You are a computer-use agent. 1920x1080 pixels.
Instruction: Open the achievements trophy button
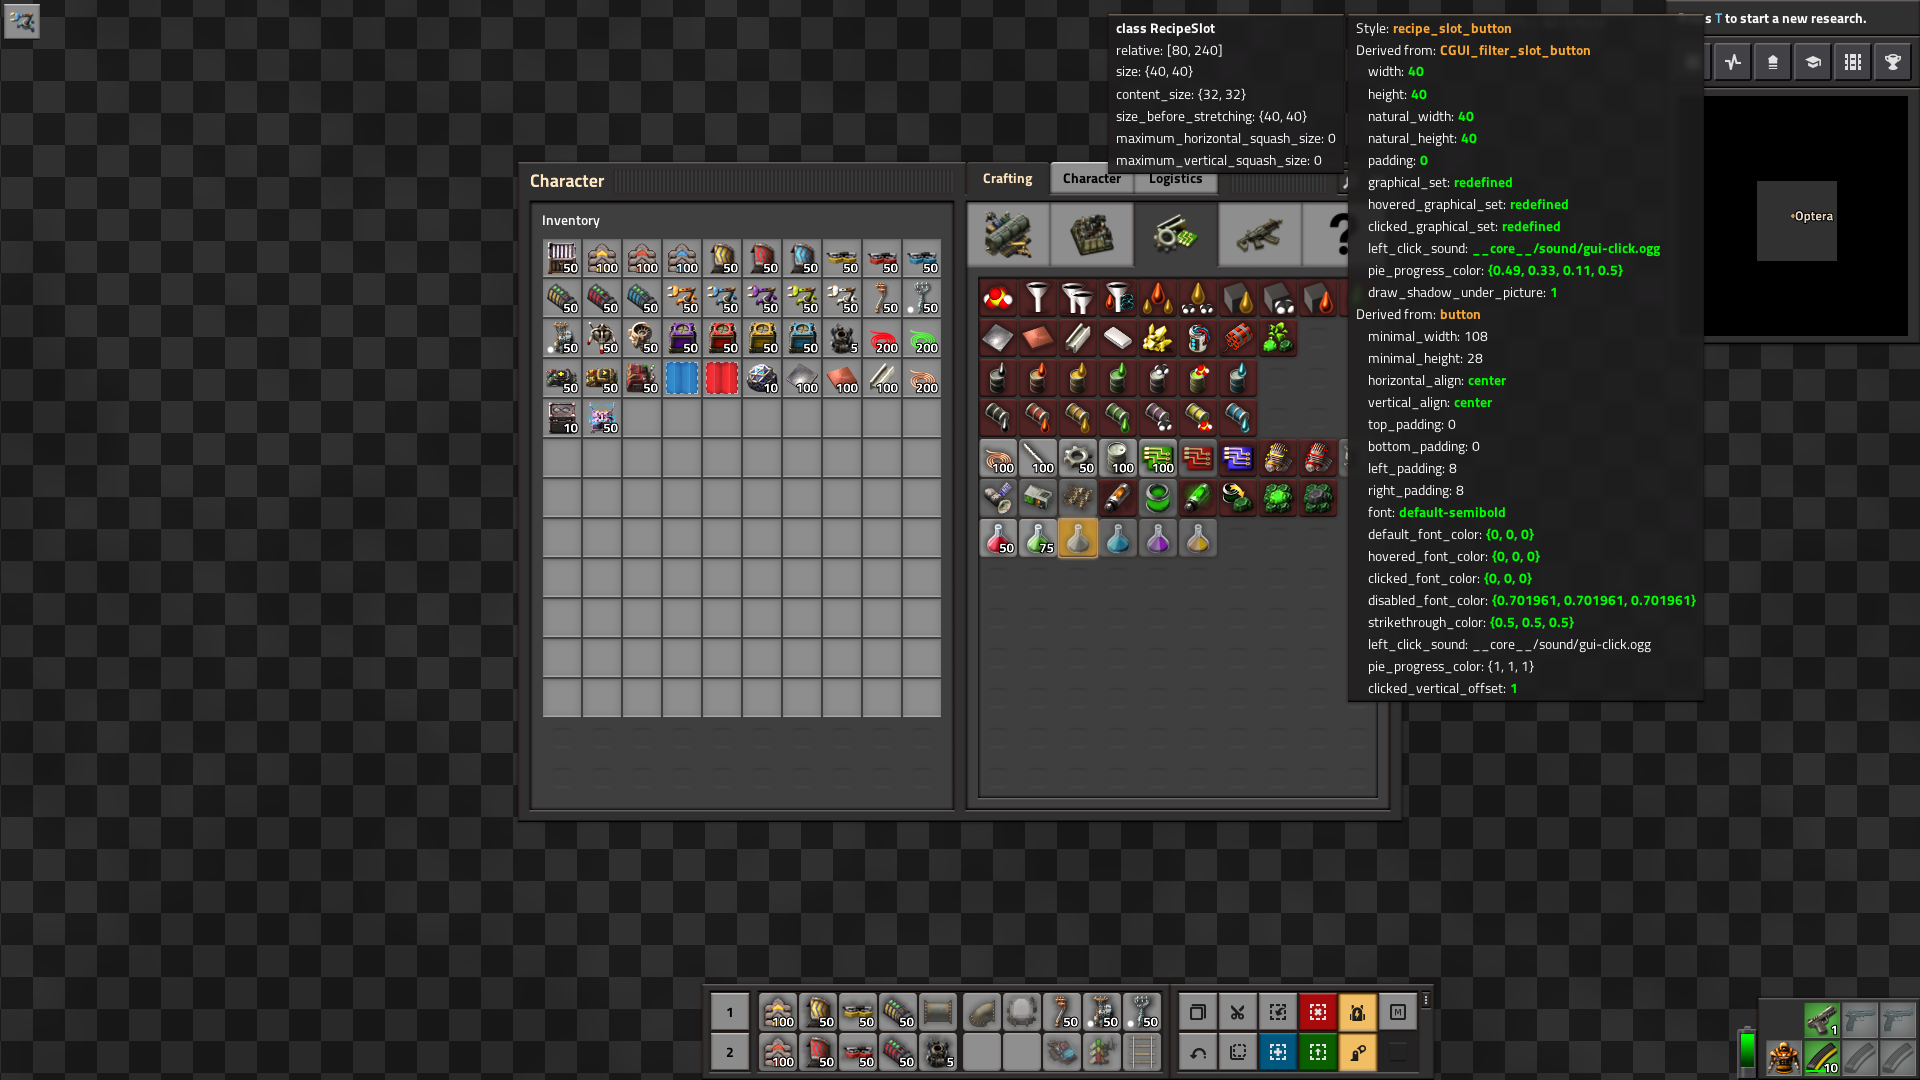[1893, 62]
